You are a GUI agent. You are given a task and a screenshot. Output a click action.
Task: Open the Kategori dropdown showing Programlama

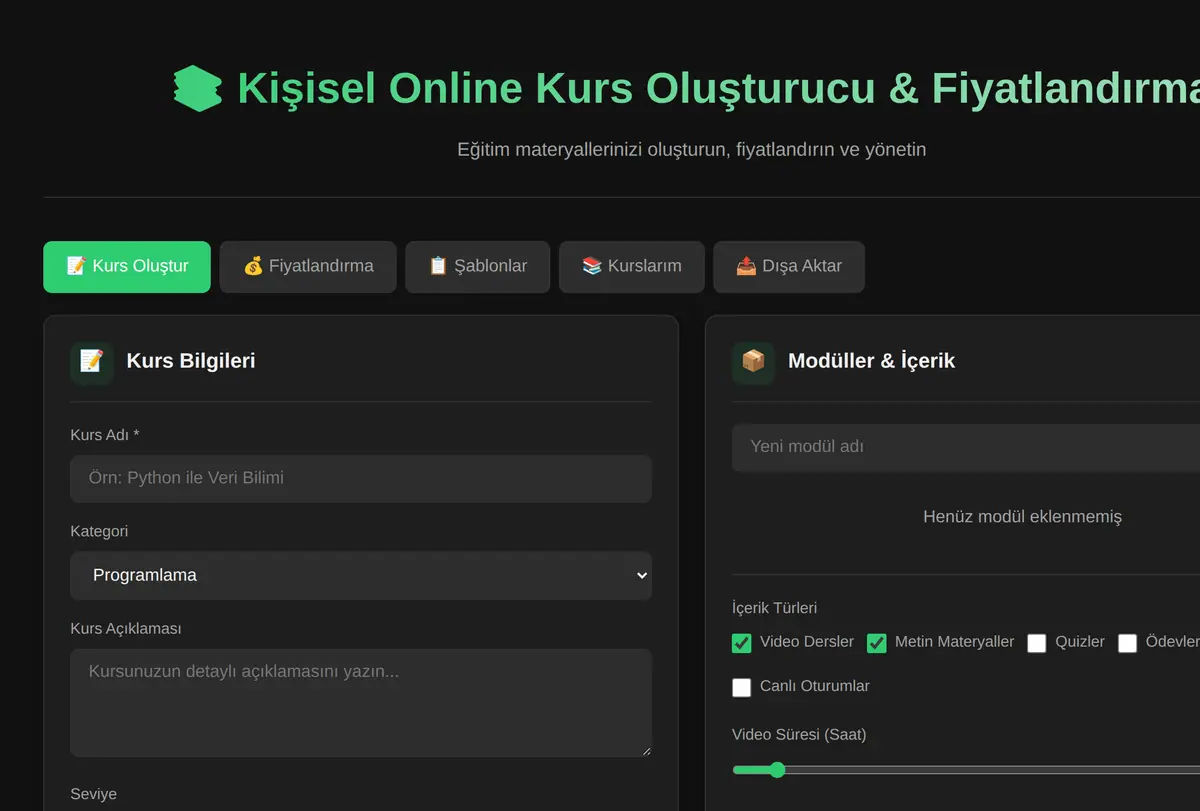(x=361, y=576)
